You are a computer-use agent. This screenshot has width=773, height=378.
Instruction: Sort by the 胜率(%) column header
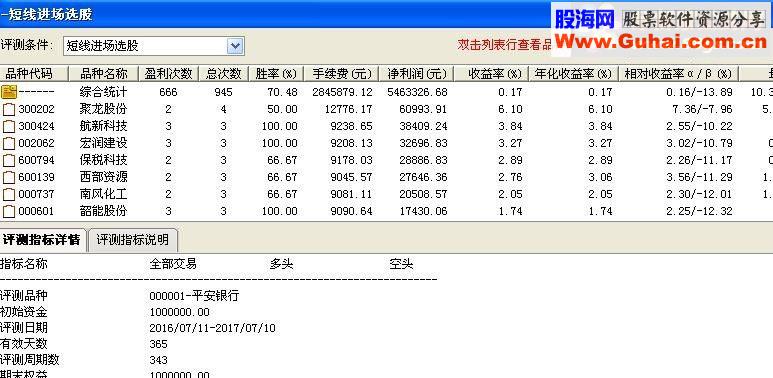(x=276, y=74)
